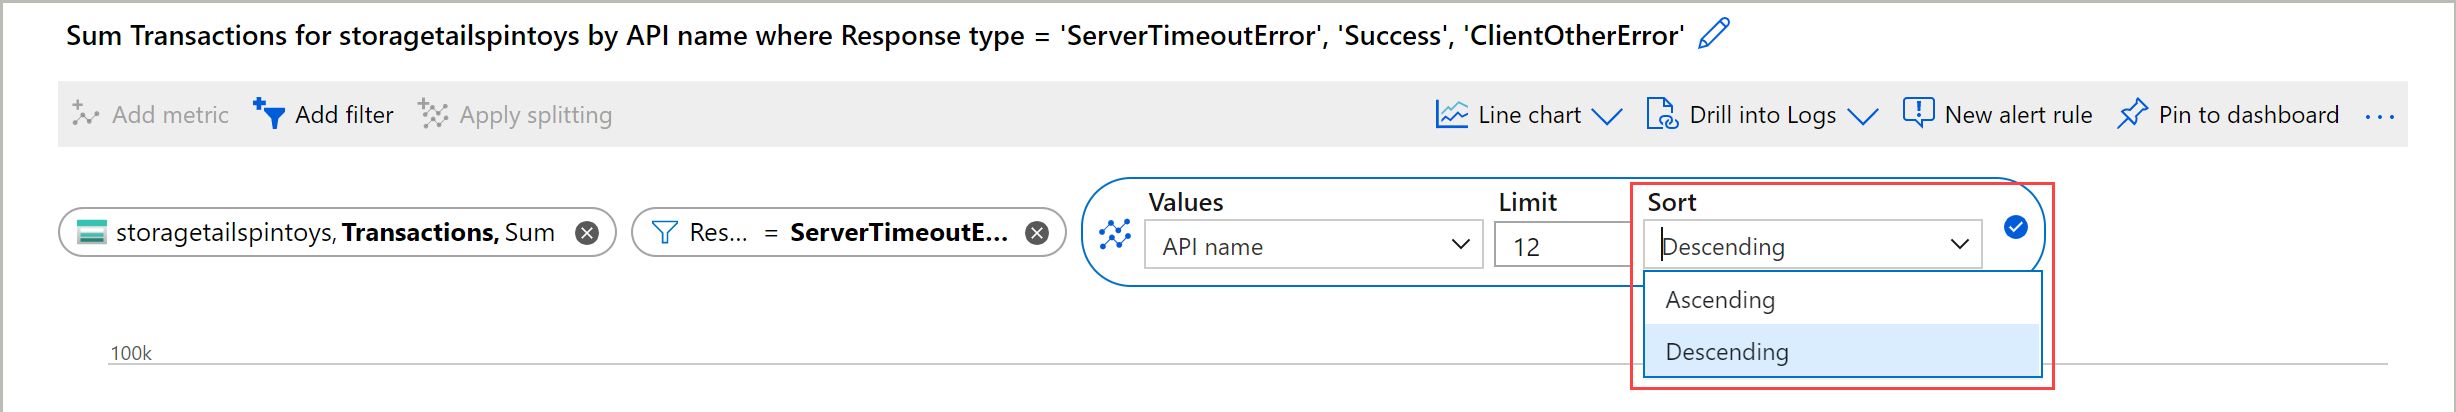Click the ServerTimeoutError filter pill text

pyautogui.click(x=898, y=233)
